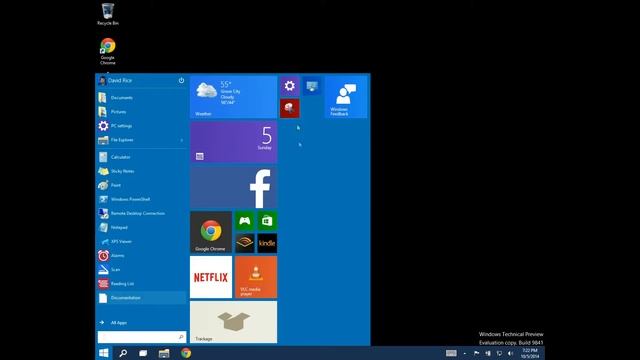Open the Facebook tile
The image size is (640, 360).
[x=233, y=187]
